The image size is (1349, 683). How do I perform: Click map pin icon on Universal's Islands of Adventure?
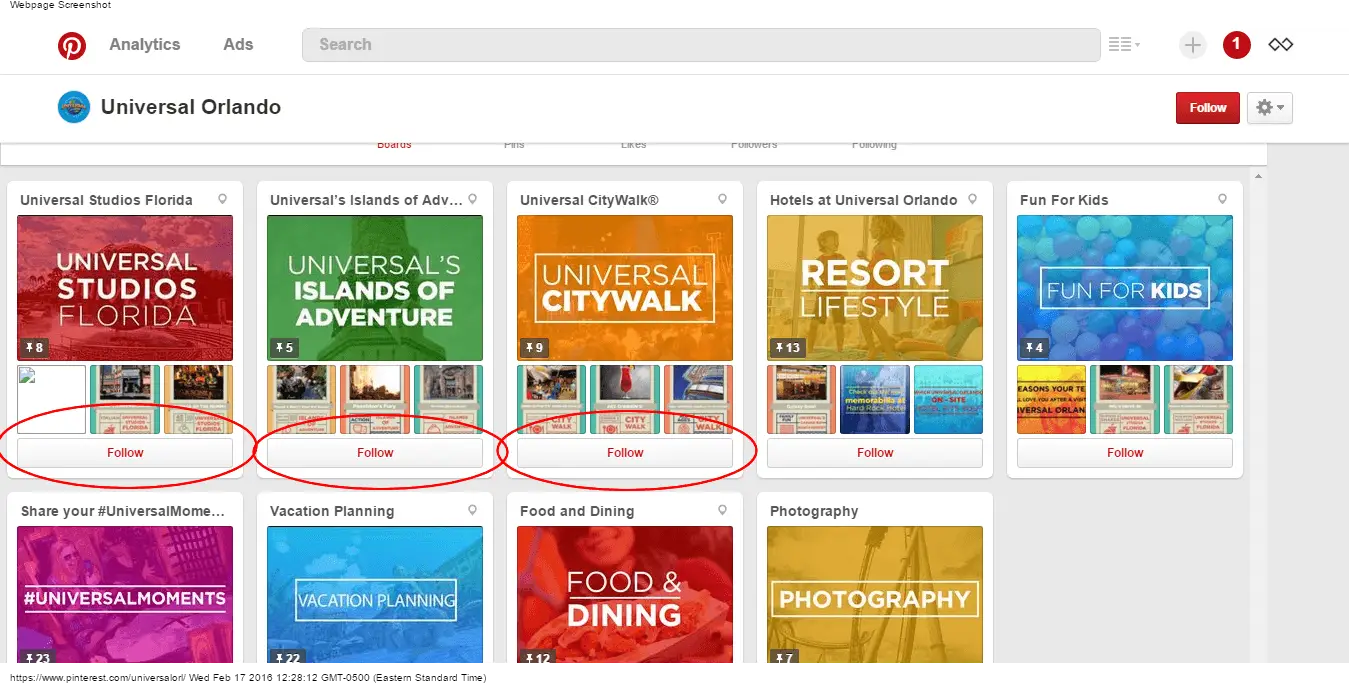click(473, 199)
